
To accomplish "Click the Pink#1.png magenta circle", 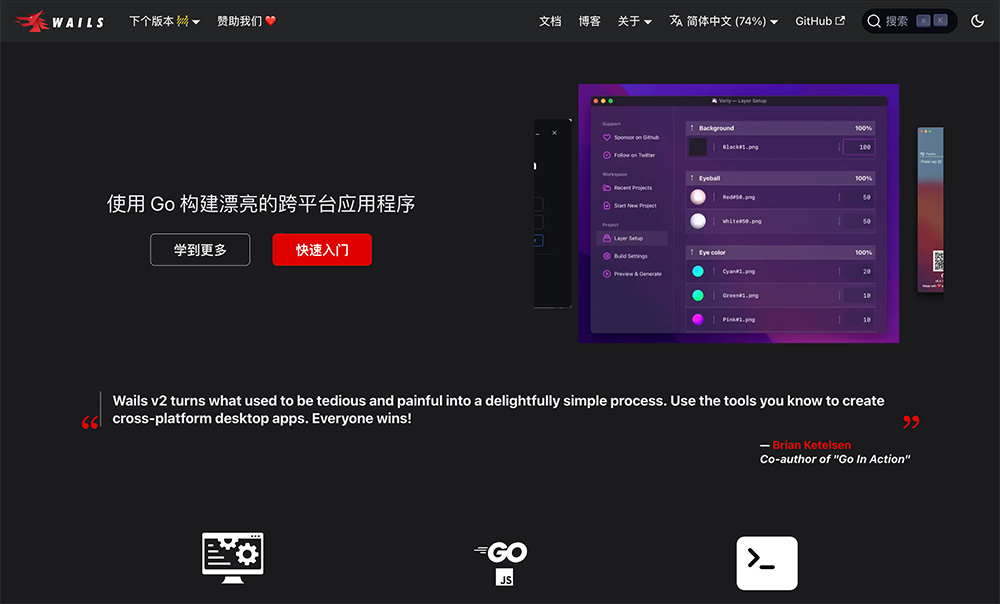I will coord(698,320).
